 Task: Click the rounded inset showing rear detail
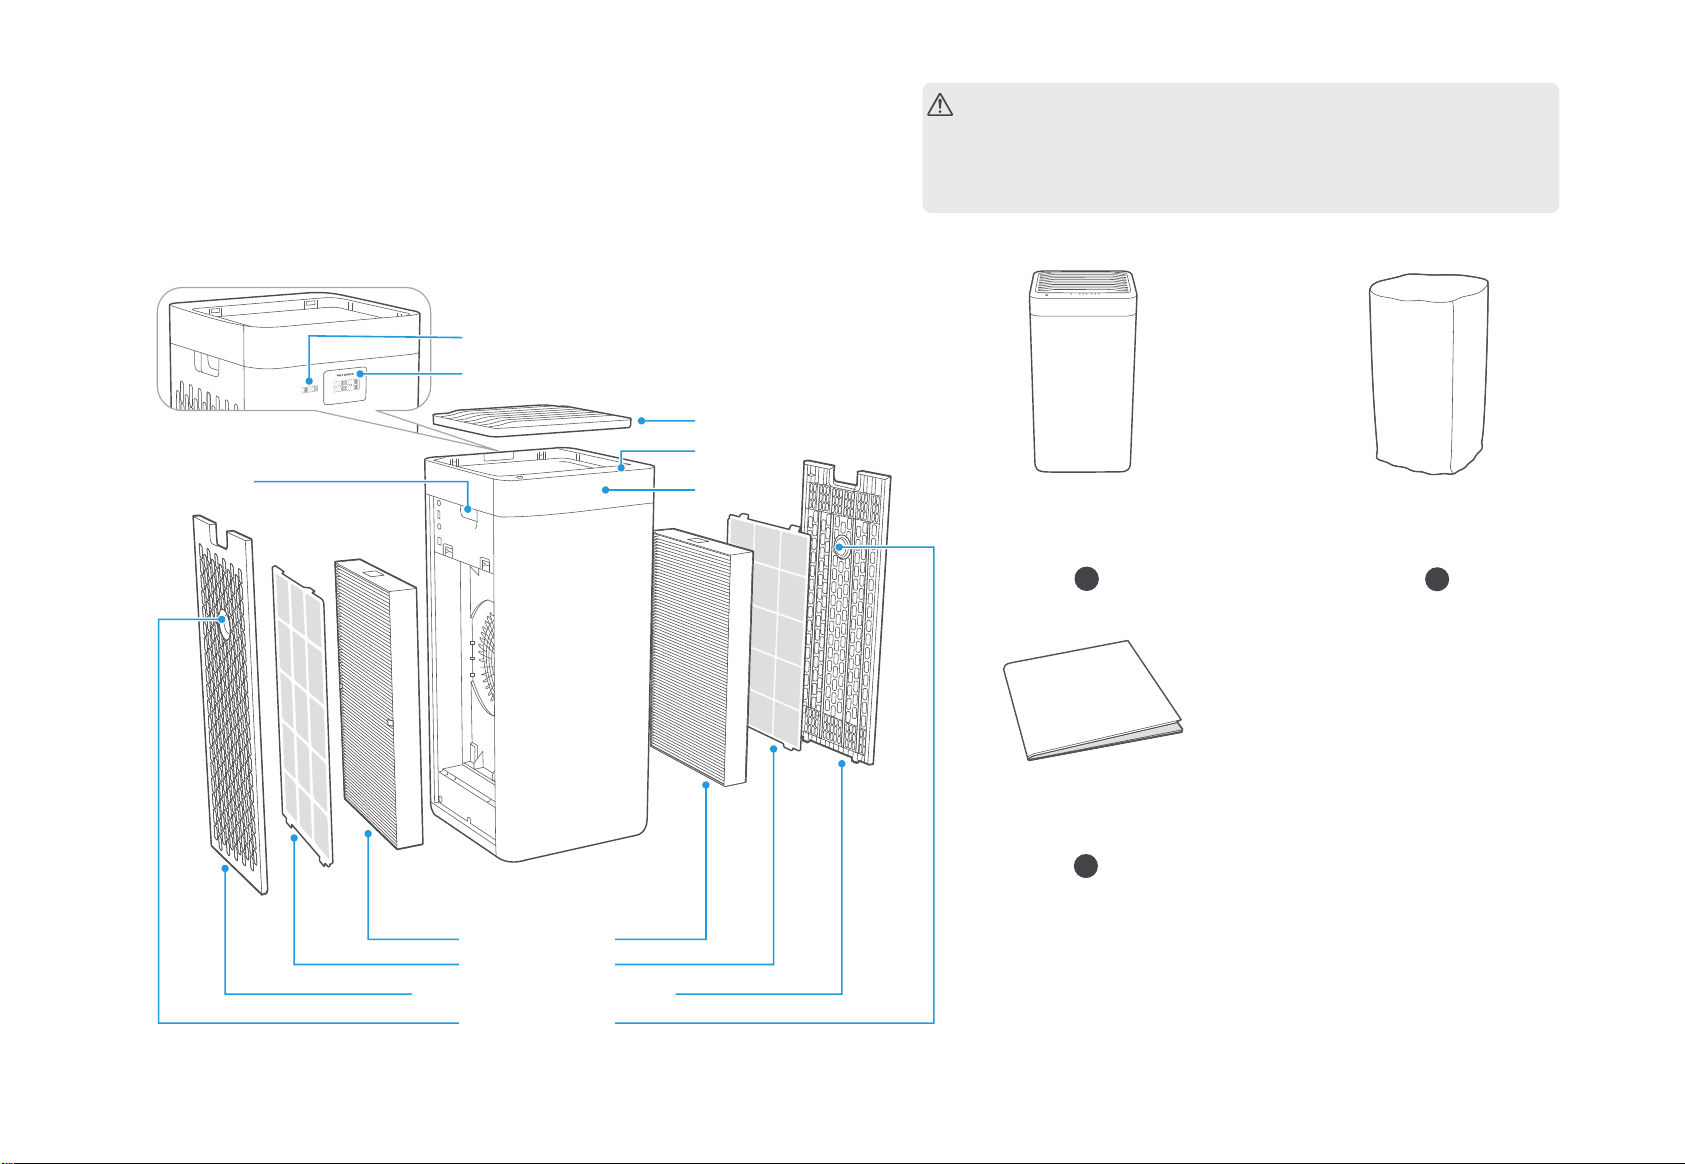pos(294,348)
